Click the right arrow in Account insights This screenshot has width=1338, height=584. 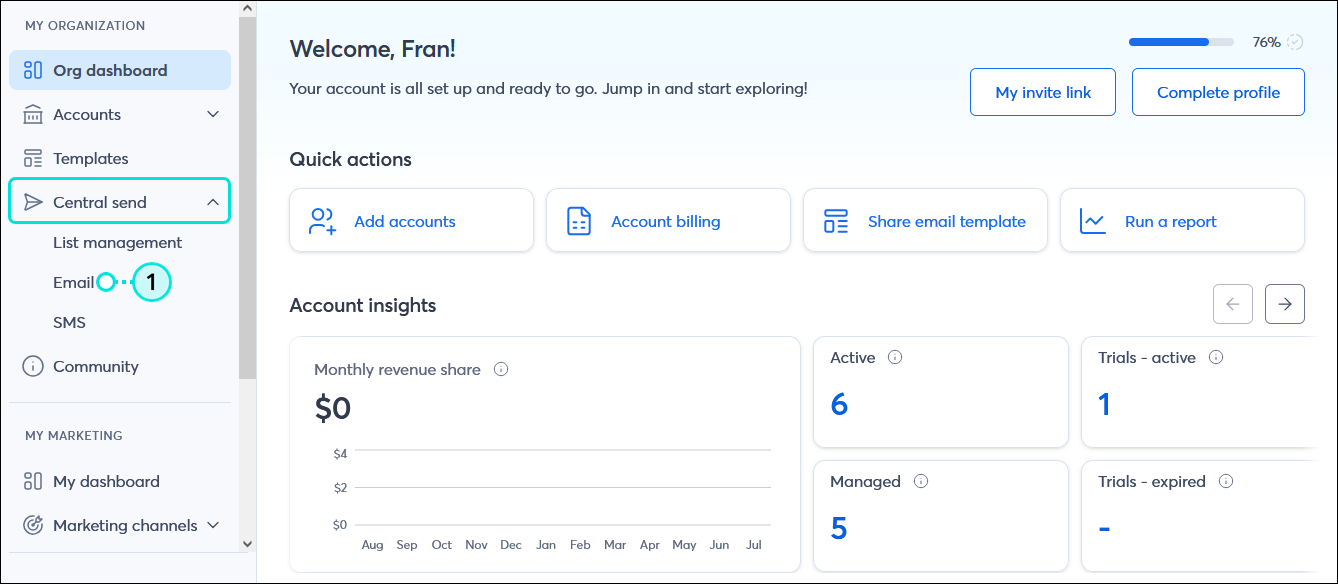pos(1284,303)
